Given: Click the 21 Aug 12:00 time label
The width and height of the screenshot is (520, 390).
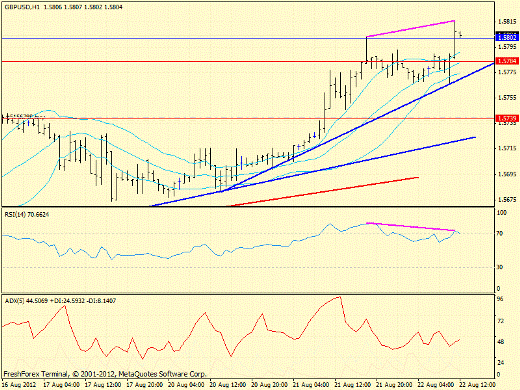Looking at the screenshot, I should pyautogui.click(x=353, y=385).
